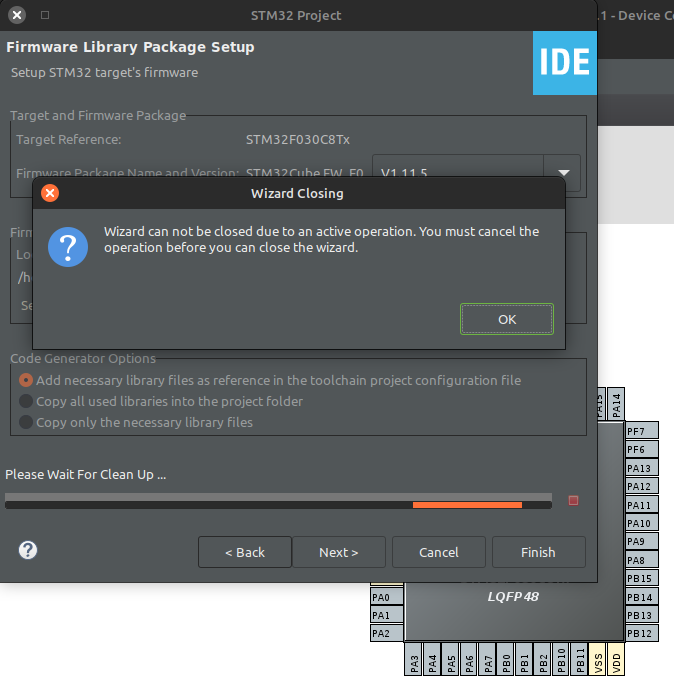Close the STM32 Project window
The width and height of the screenshot is (674, 691).
pyautogui.click(x=17, y=15)
